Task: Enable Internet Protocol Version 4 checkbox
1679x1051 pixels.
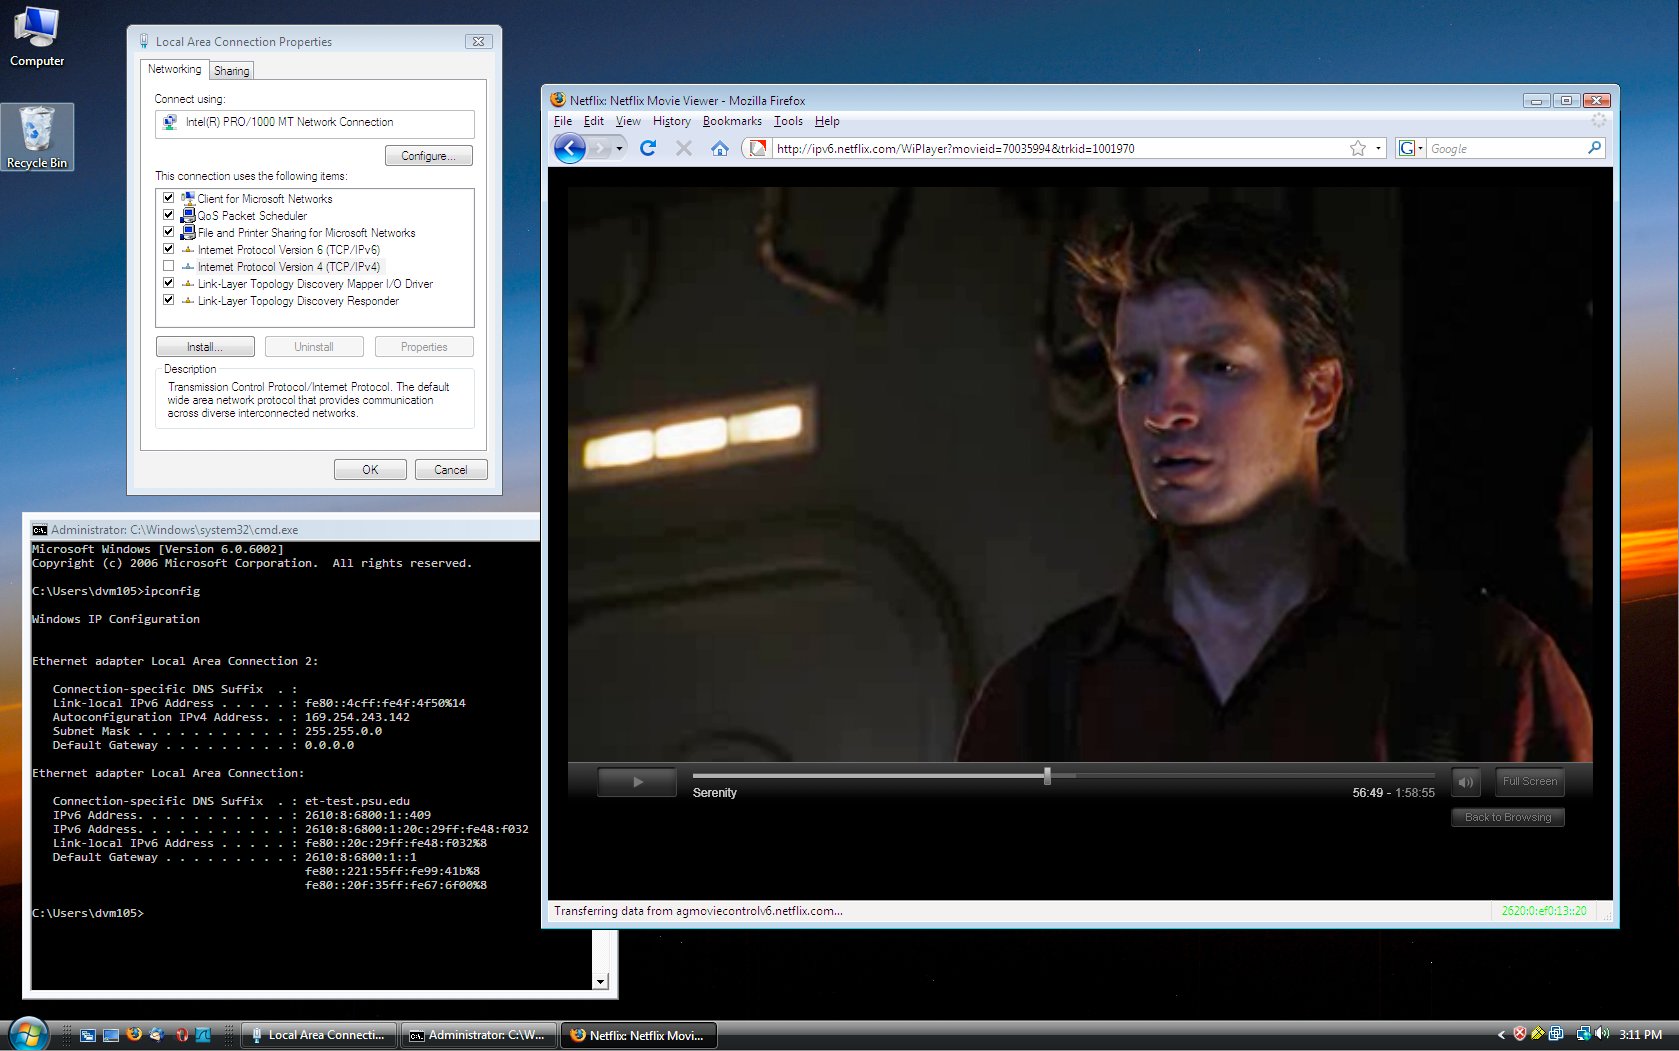Action: [x=168, y=266]
